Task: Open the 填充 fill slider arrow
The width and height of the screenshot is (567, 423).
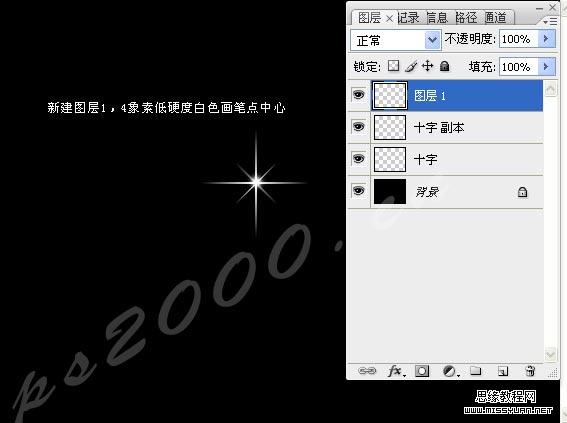Action: pyautogui.click(x=547, y=67)
